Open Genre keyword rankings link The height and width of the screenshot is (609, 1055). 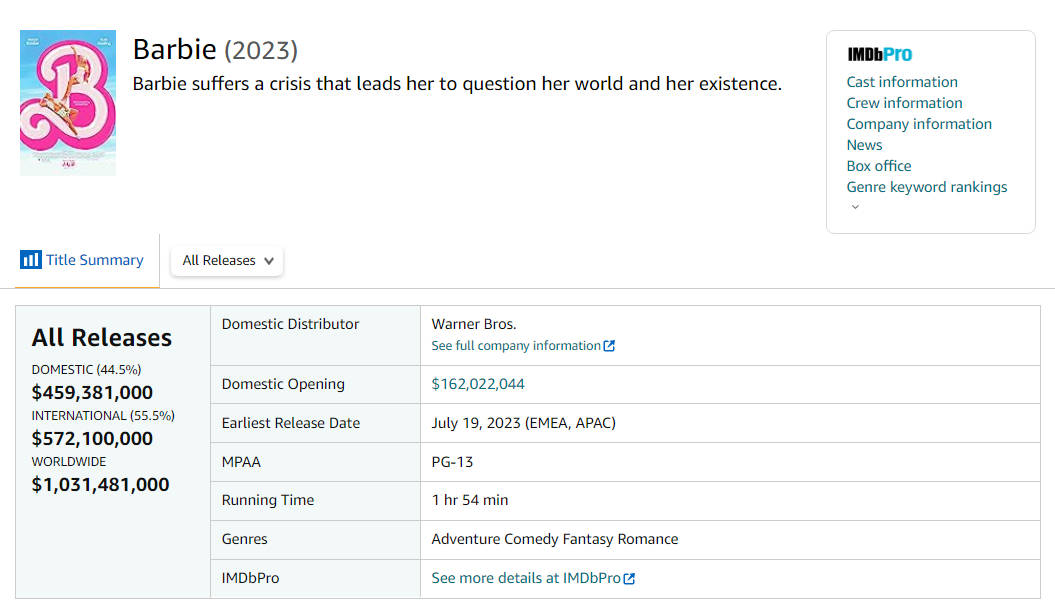pos(926,187)
